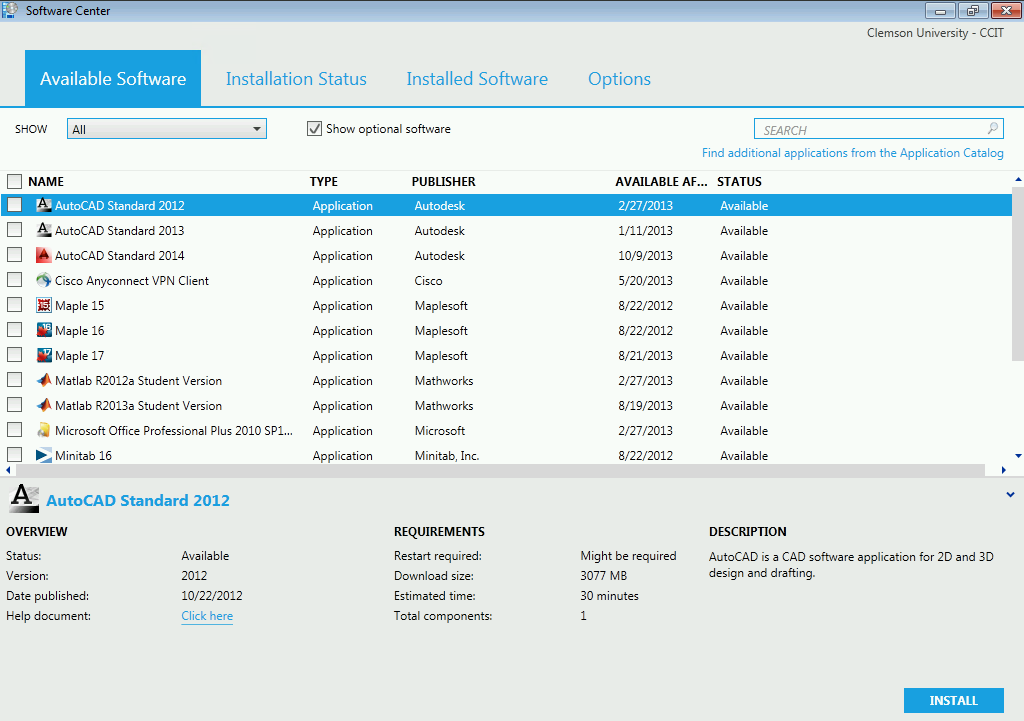Tick the Maple 17 checkbox
Screen dimensions: 1024x721
pos(14,355)
